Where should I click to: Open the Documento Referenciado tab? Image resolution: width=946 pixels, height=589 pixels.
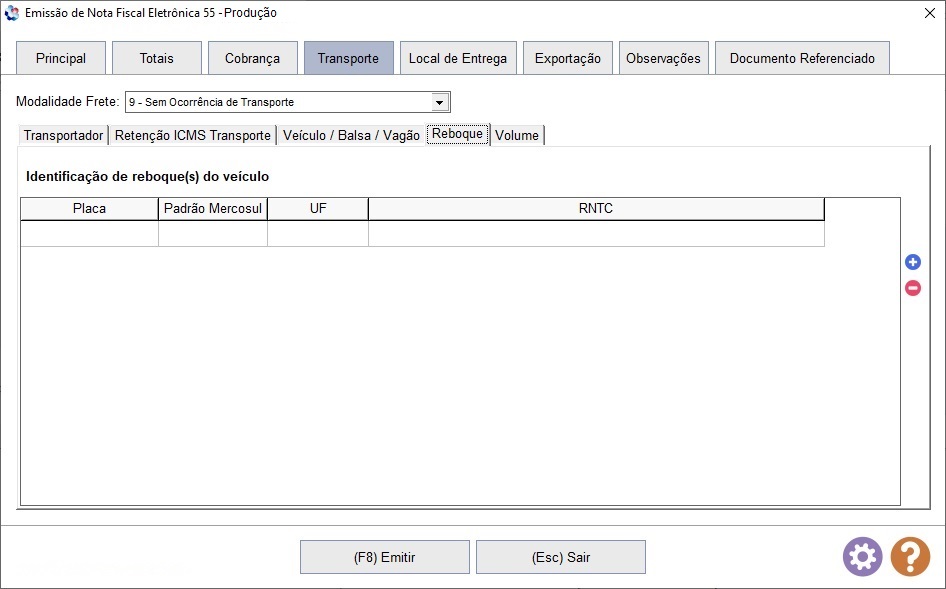(801, 58)
